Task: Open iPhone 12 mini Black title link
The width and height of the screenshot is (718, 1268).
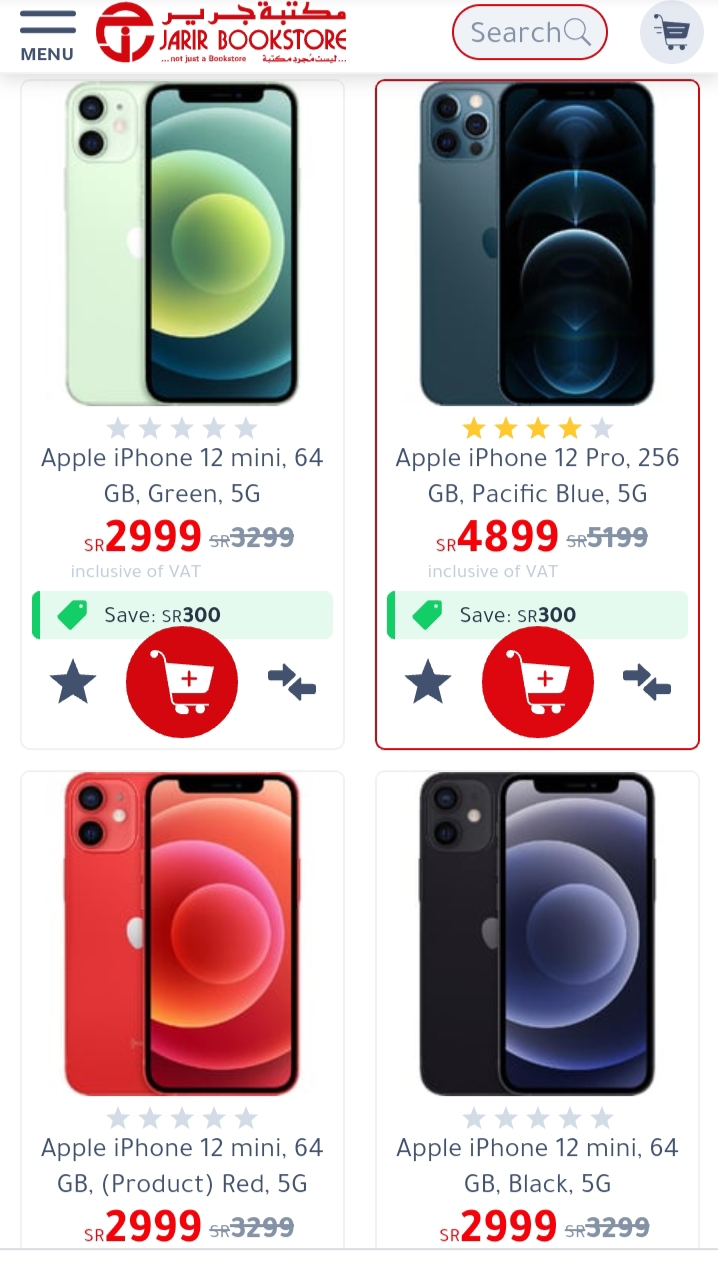Action: click(x=538, y=1166)
